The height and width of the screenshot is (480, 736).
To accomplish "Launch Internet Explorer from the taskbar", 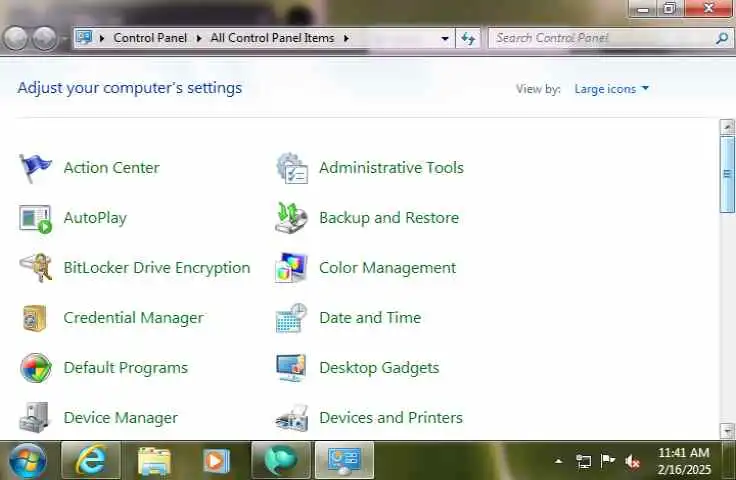I will coord(91,459).
